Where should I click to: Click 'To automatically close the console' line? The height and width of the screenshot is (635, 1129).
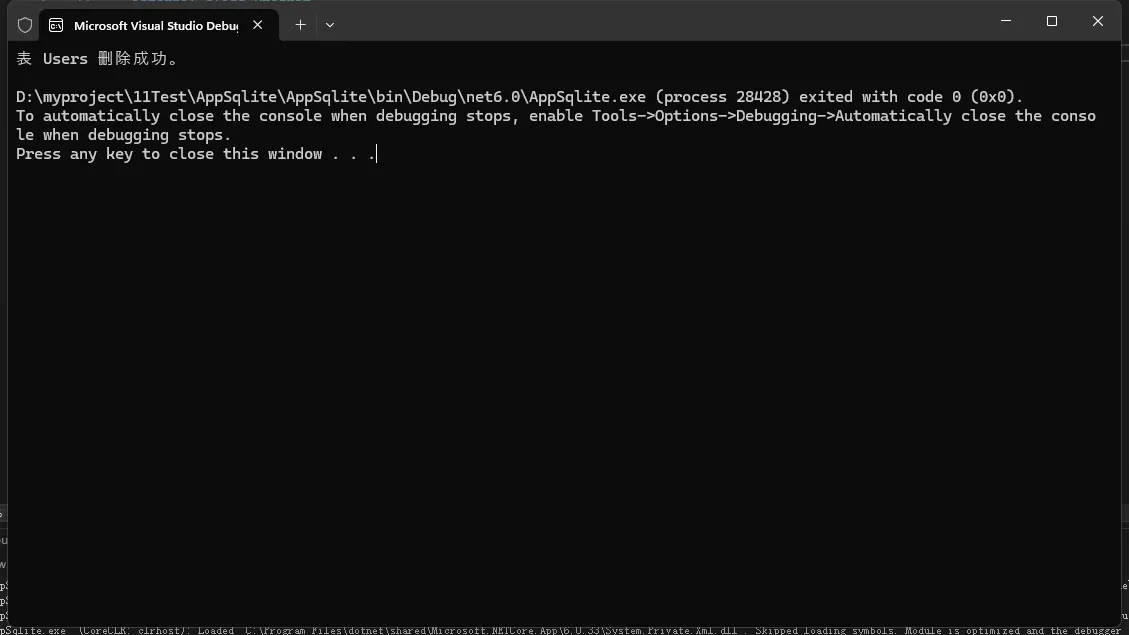point(556,116)
